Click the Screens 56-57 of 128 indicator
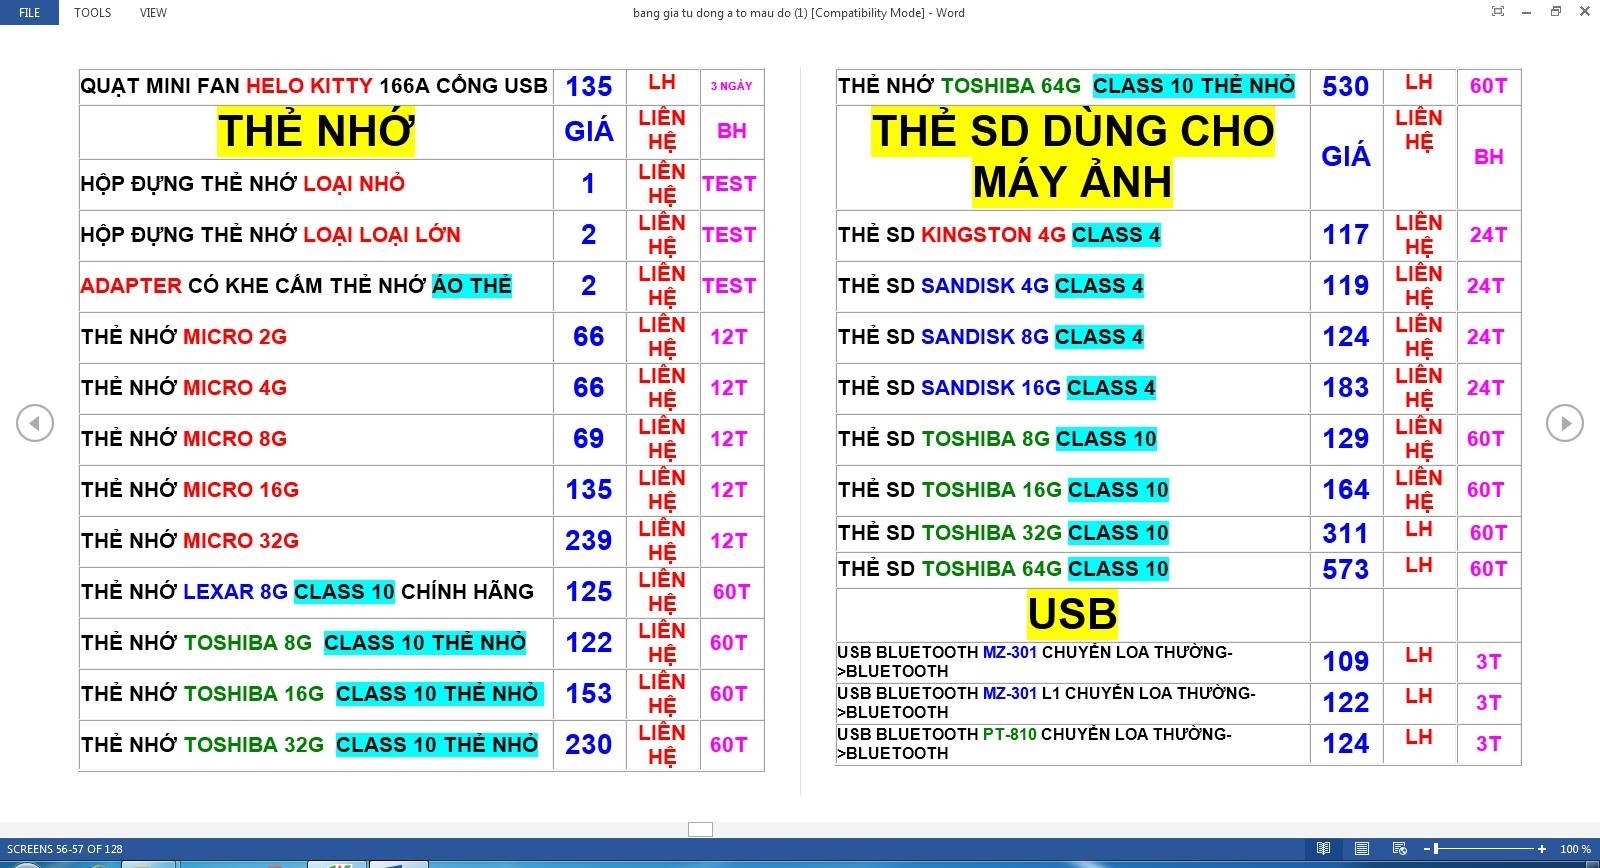Screen dimensions: 1600x868 coord(65,849)
